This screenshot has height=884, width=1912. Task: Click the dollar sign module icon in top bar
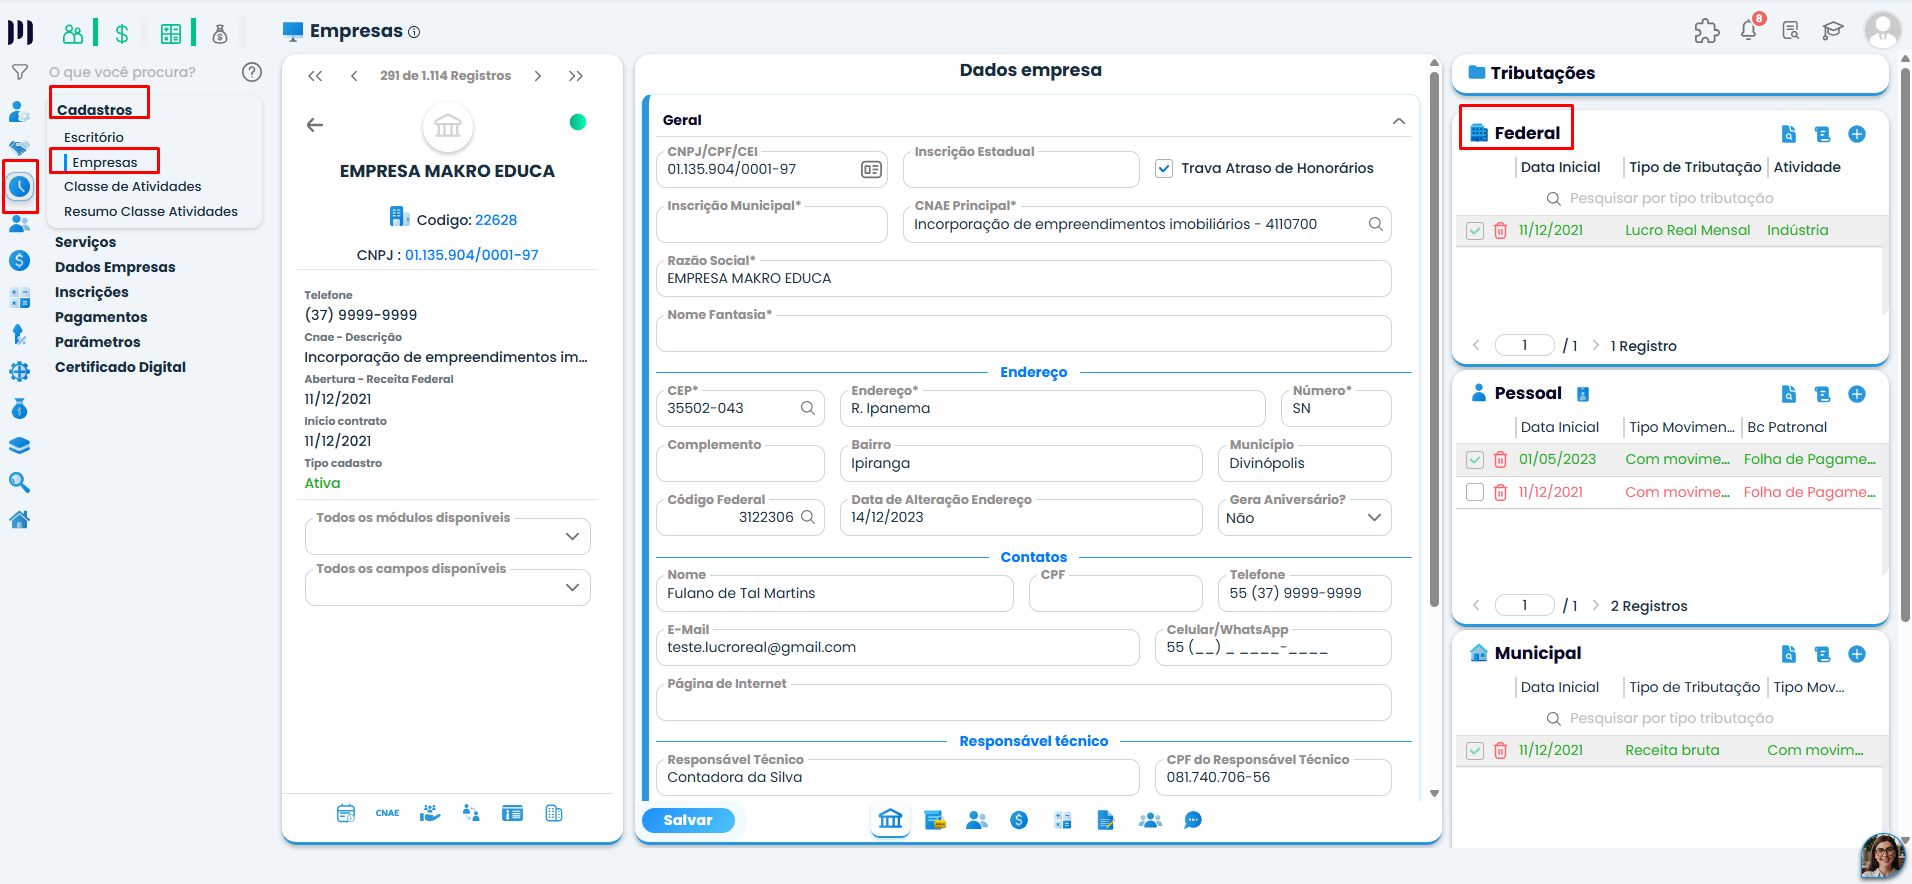point(122,34)
